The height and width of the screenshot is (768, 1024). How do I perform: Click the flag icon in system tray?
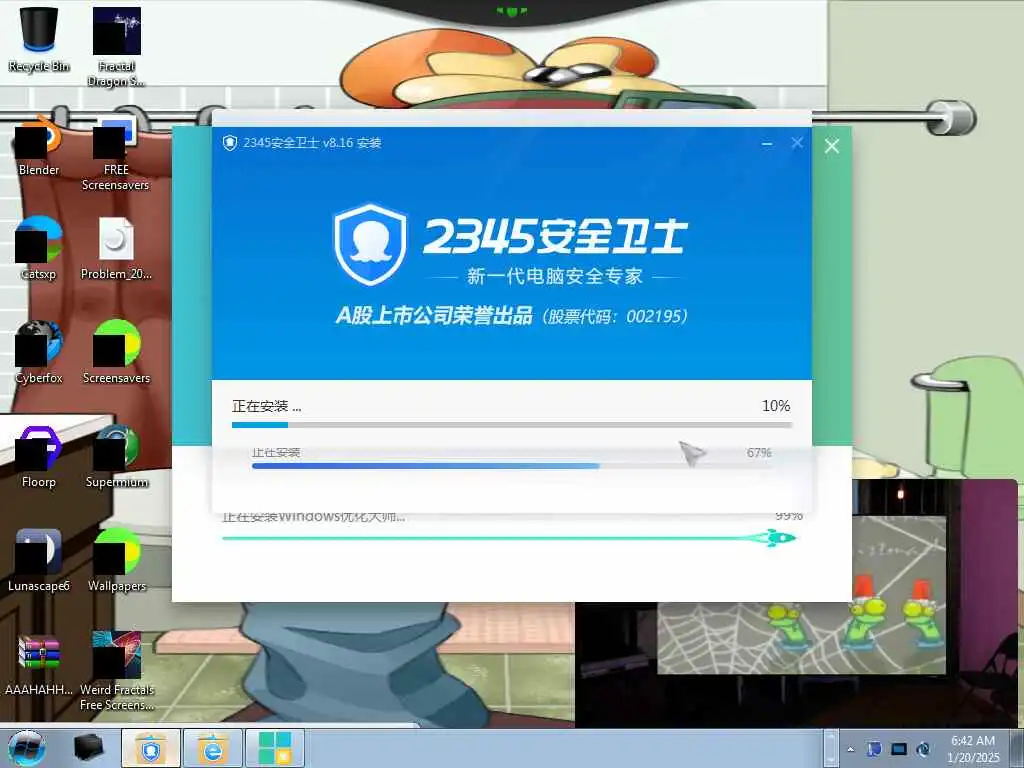(874, 750)
